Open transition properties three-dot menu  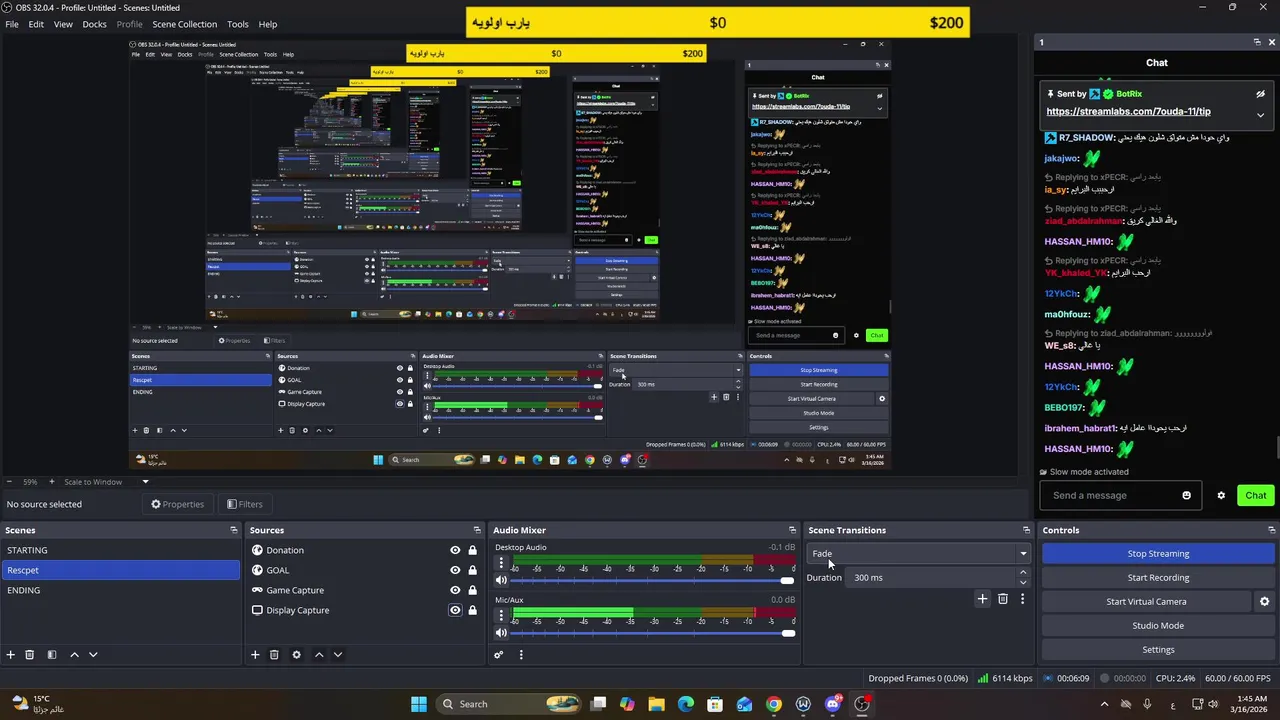coord(1022,599)
